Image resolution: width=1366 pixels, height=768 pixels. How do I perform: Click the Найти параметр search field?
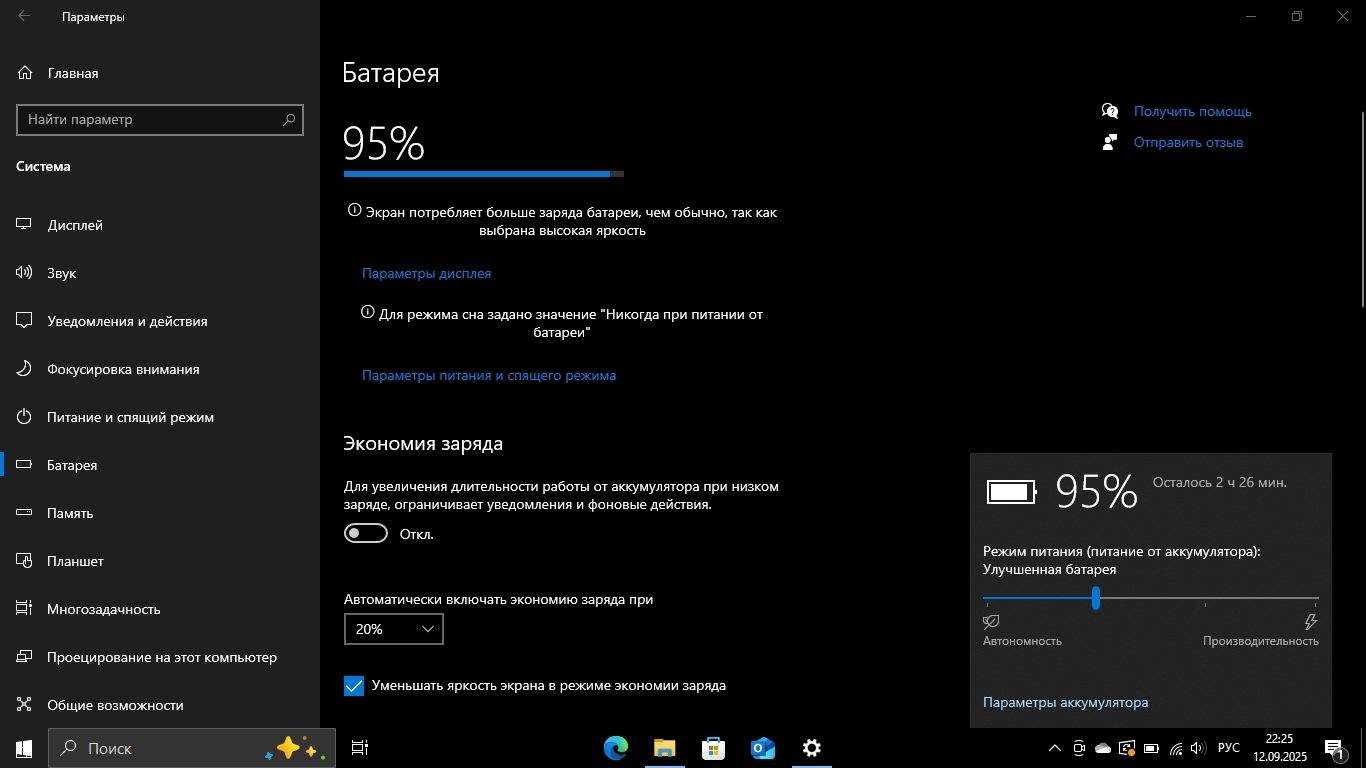(x=150, y=119)
